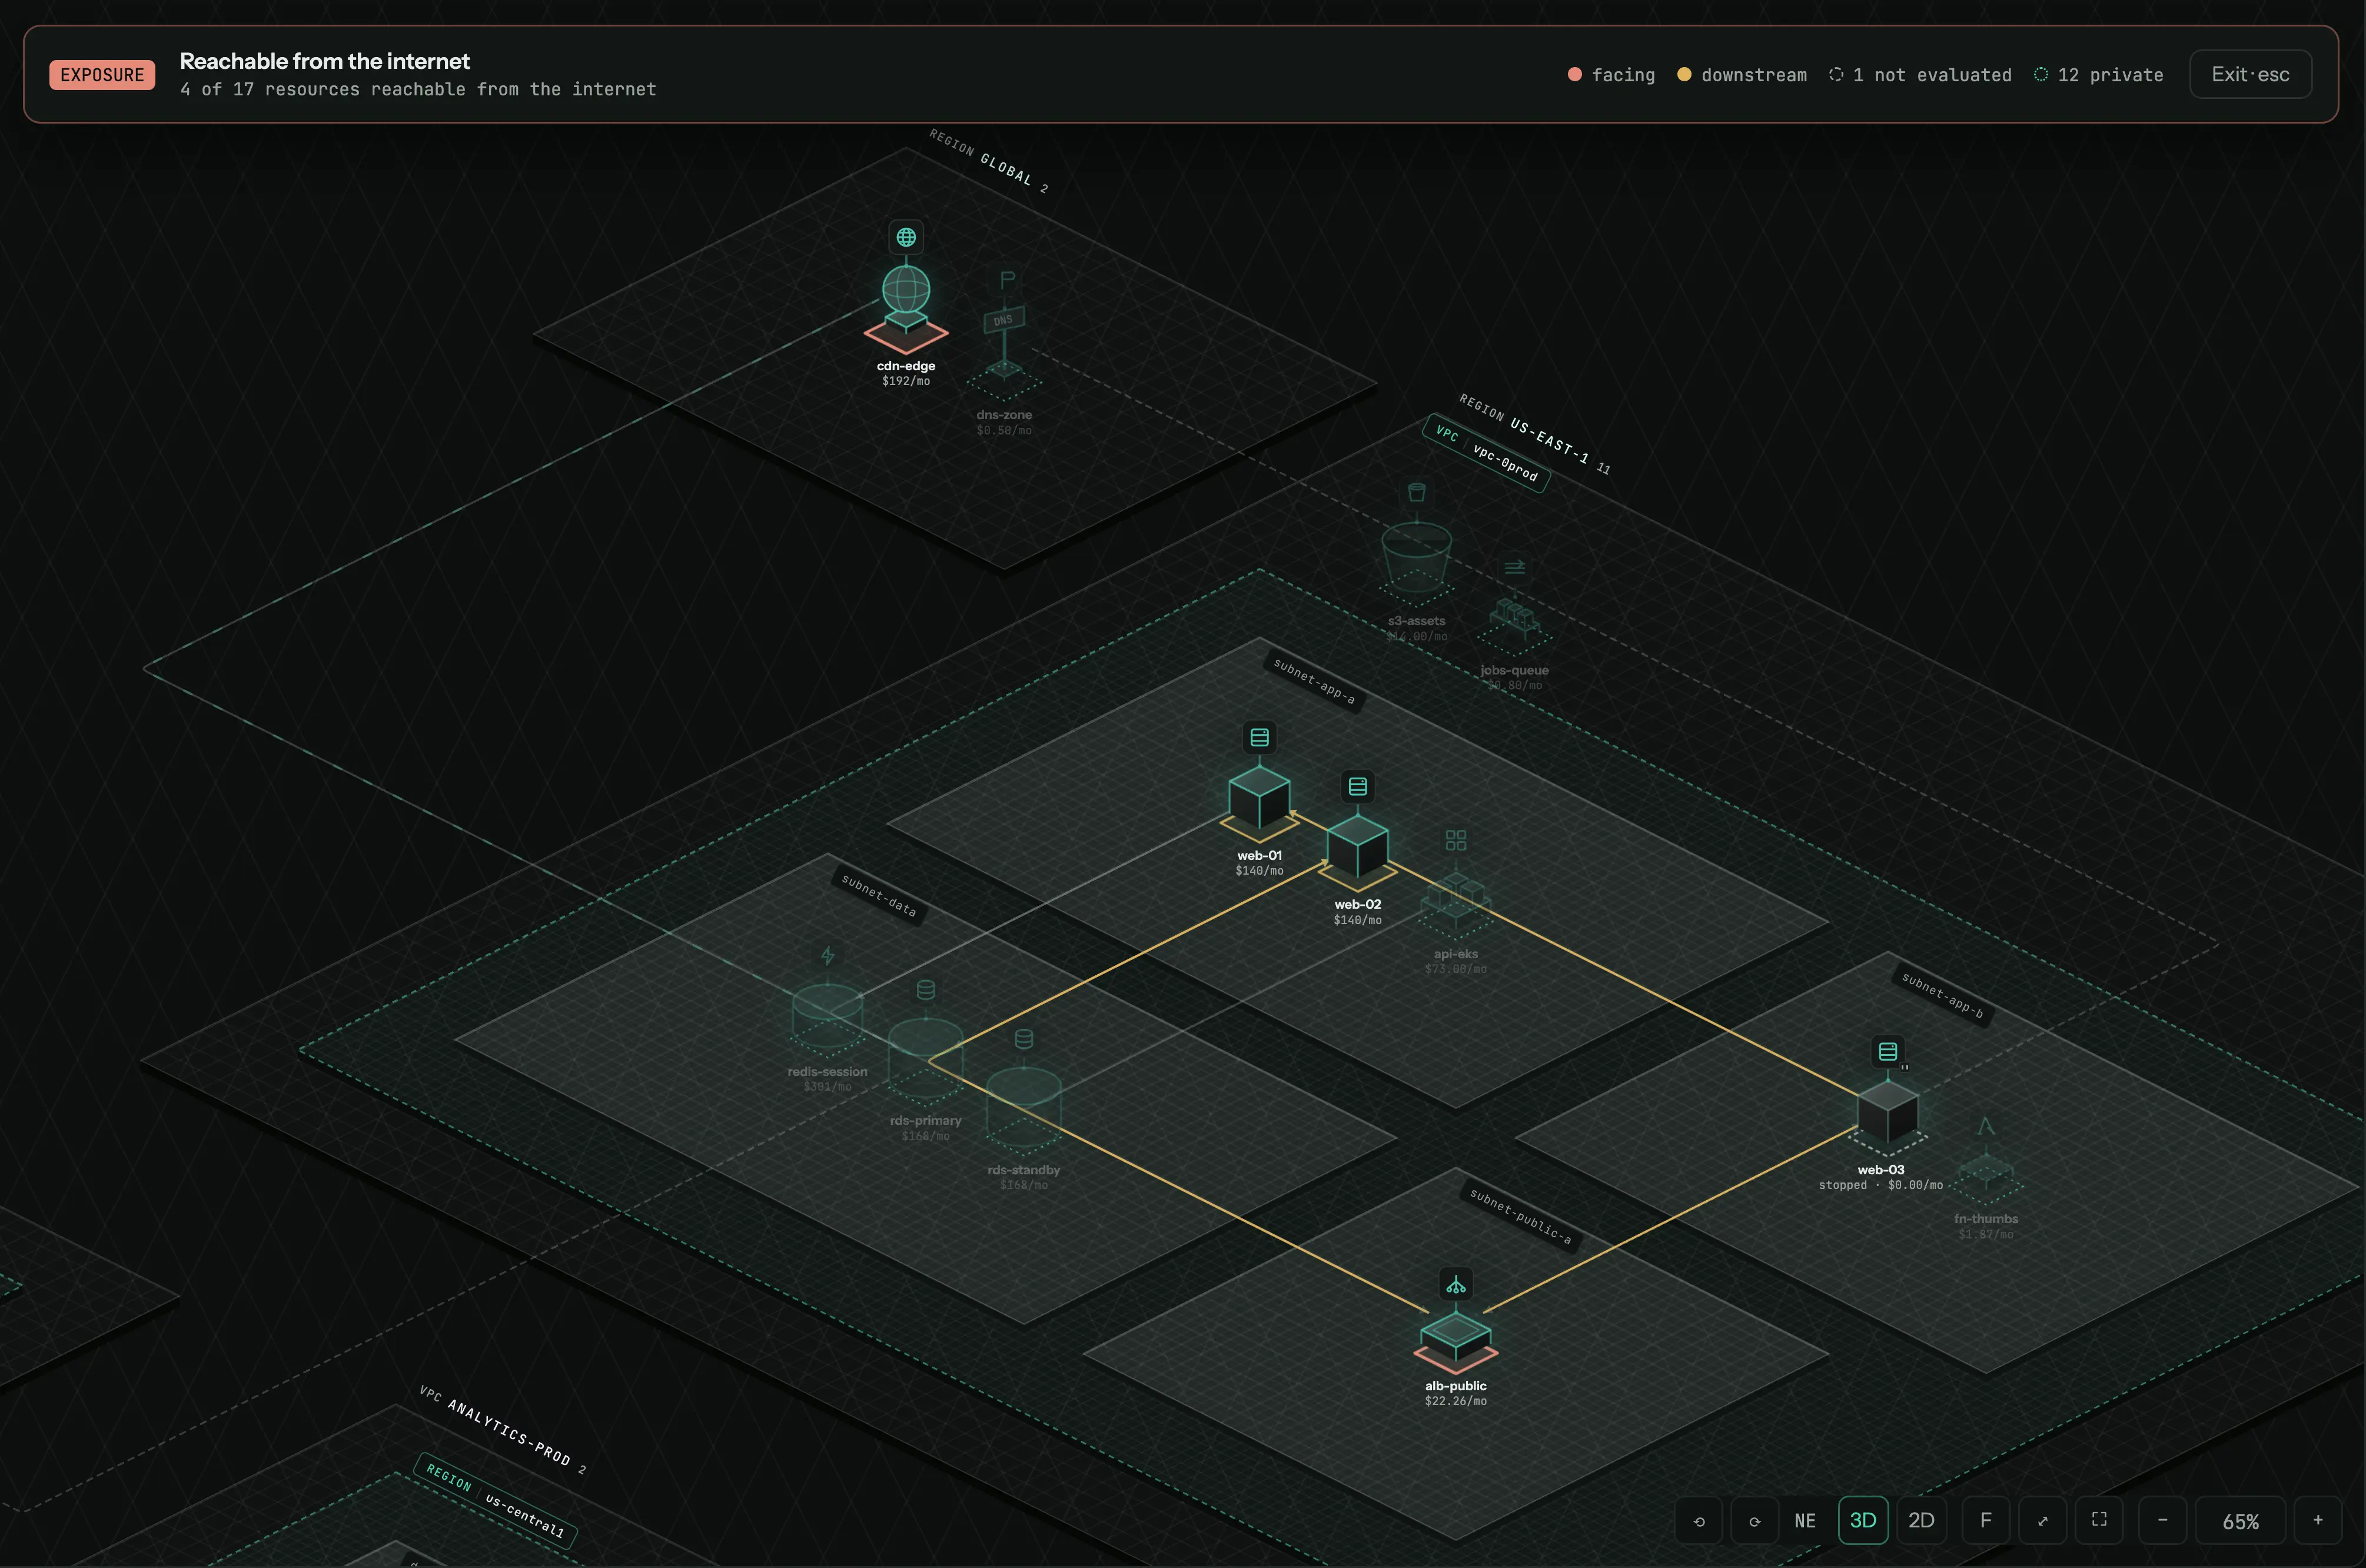Select the api-eks cluster node
This screenshot has width=2366, height=1568.
tap(1455, 900)
